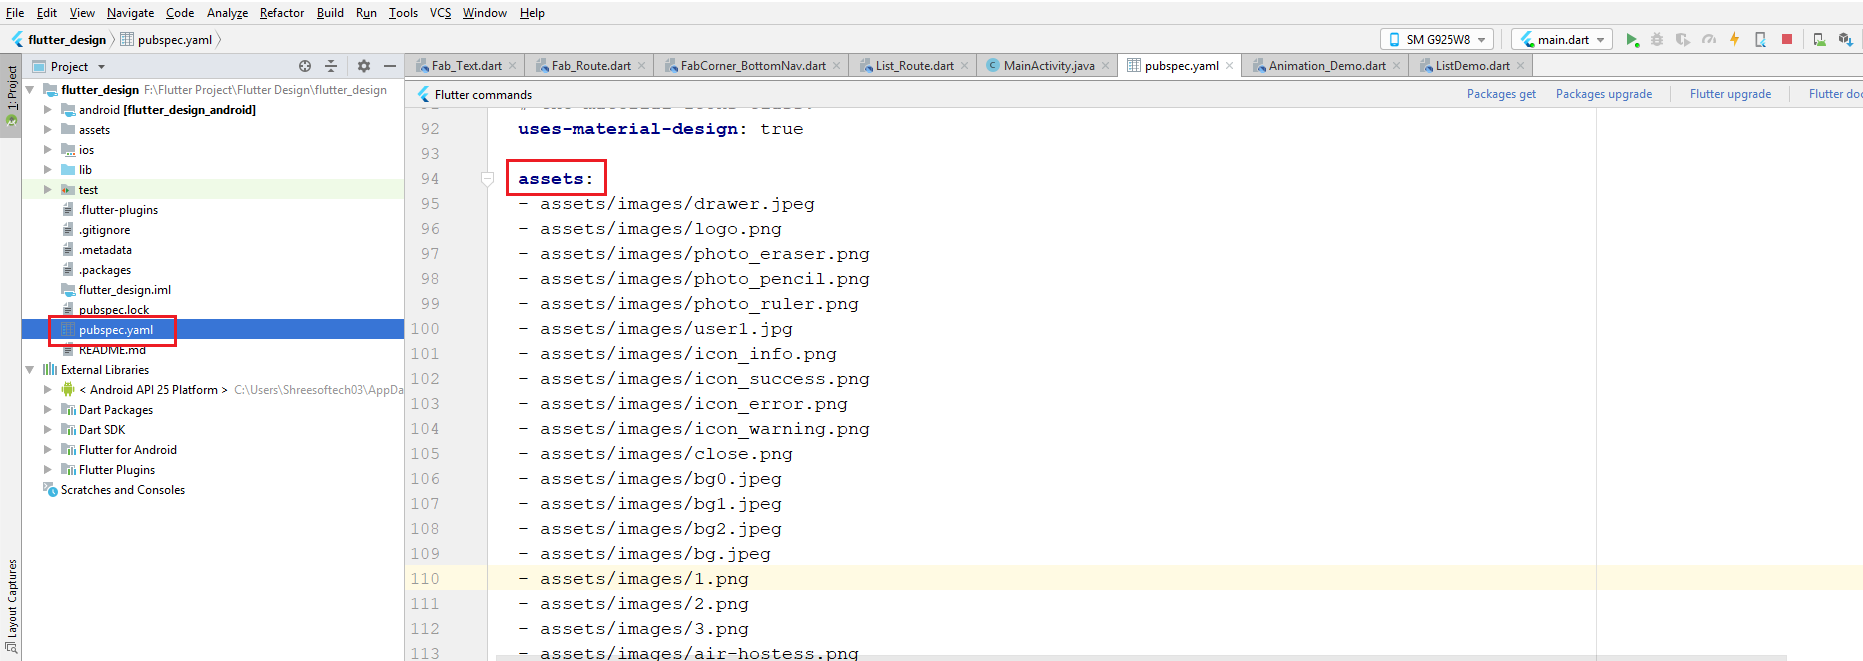Open the VCS menu

pos(440,13)
